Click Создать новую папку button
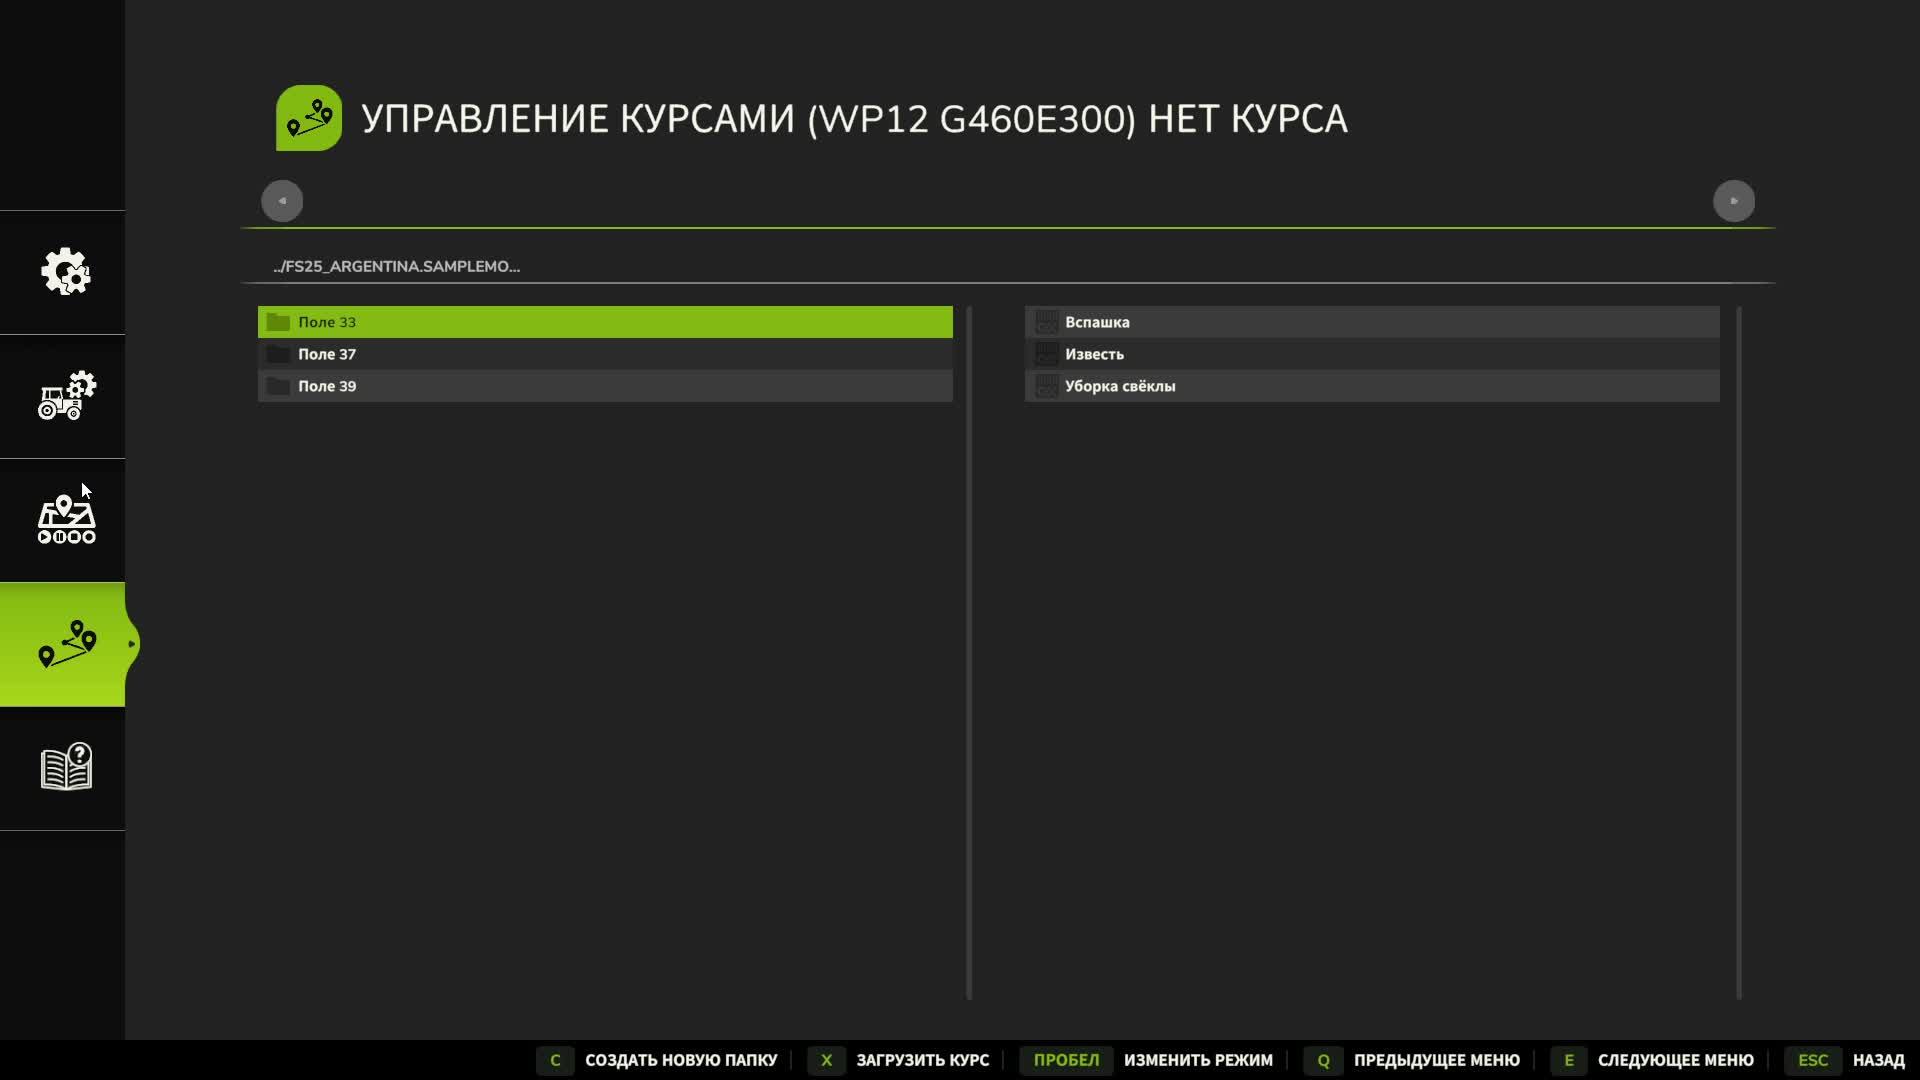 (681, 1060)
